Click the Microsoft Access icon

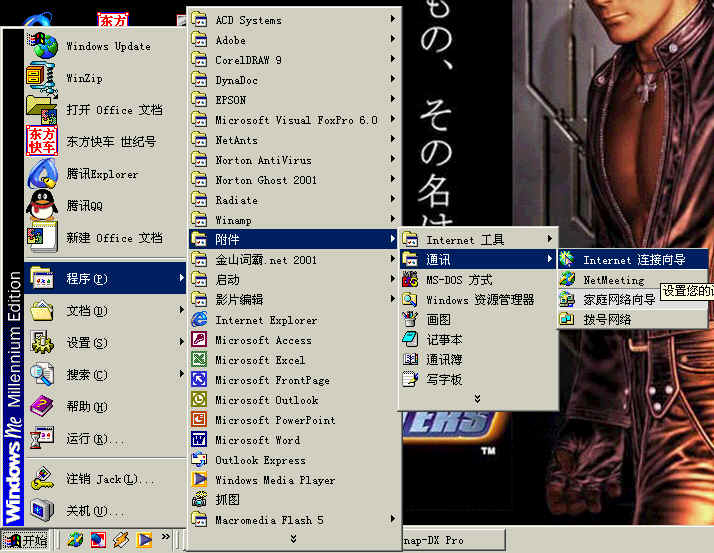coord(199,340)
